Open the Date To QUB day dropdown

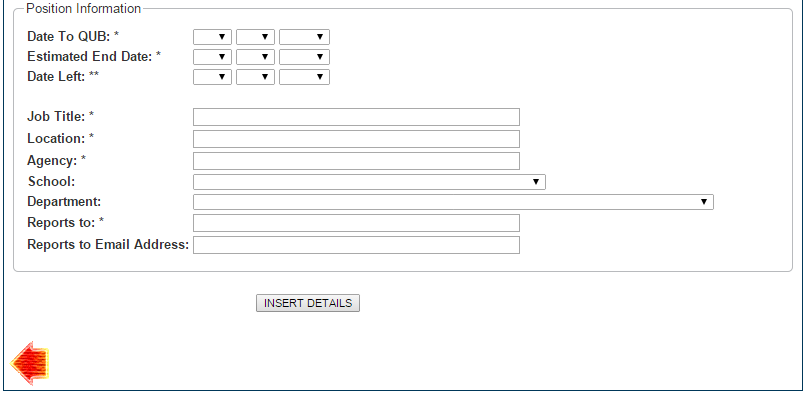coord(212,37)
